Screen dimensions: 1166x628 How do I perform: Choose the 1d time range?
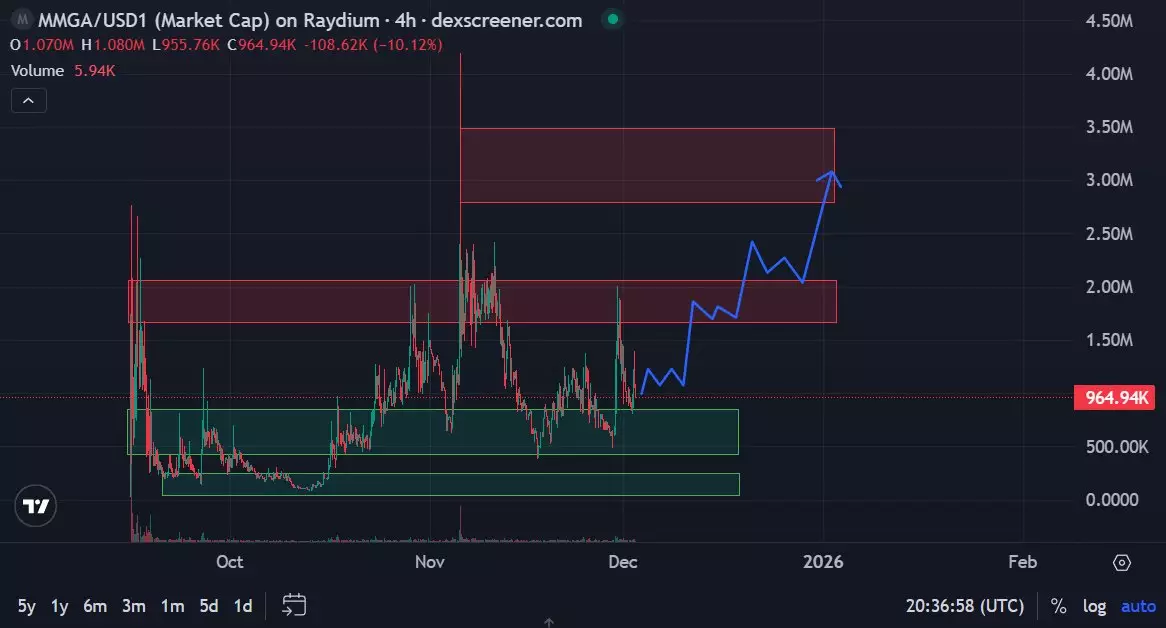click(242, 606)
